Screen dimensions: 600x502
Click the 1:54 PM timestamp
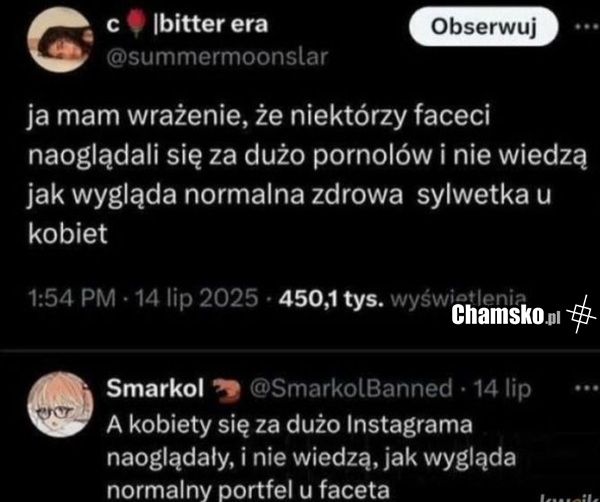coord(72,298)
